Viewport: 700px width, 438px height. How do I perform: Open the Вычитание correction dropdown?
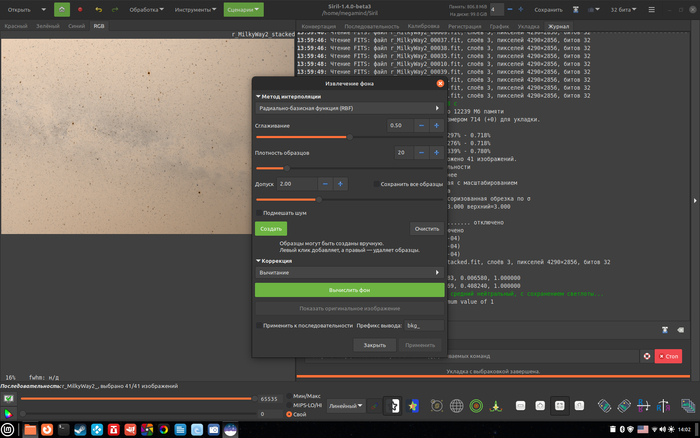click(x=348, y=272)
